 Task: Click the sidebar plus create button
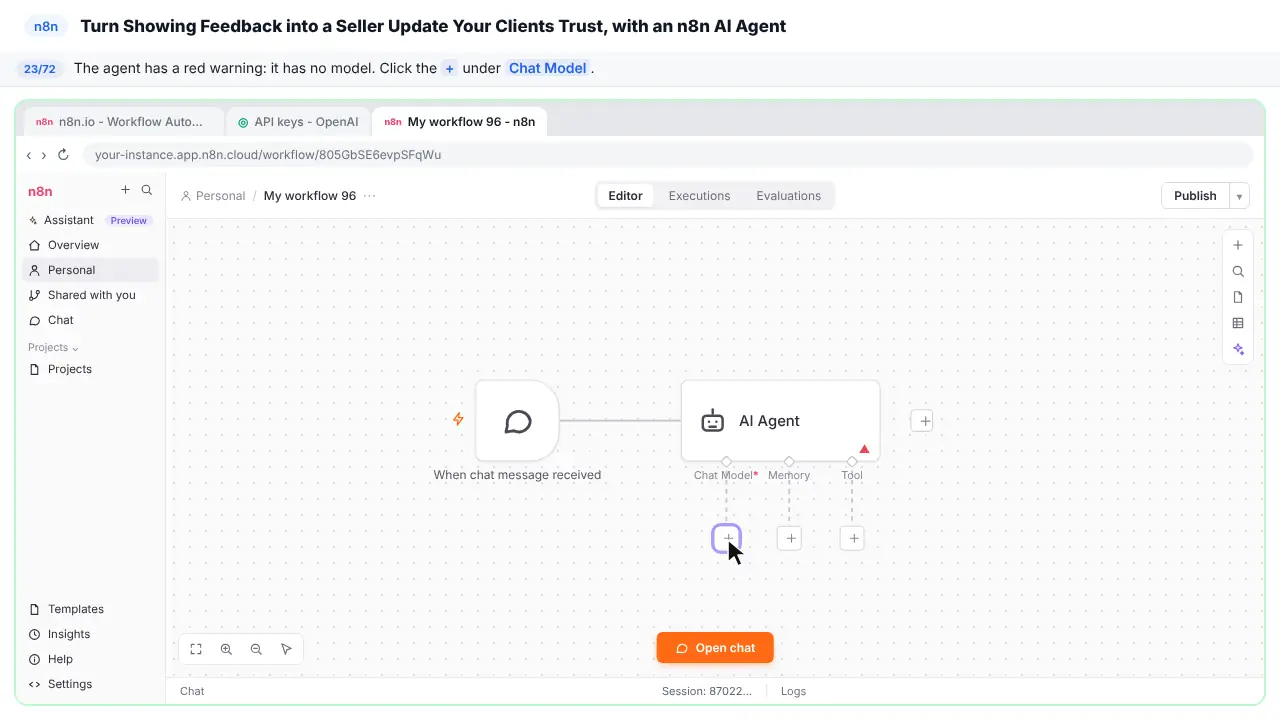click(x=125, y=190)
